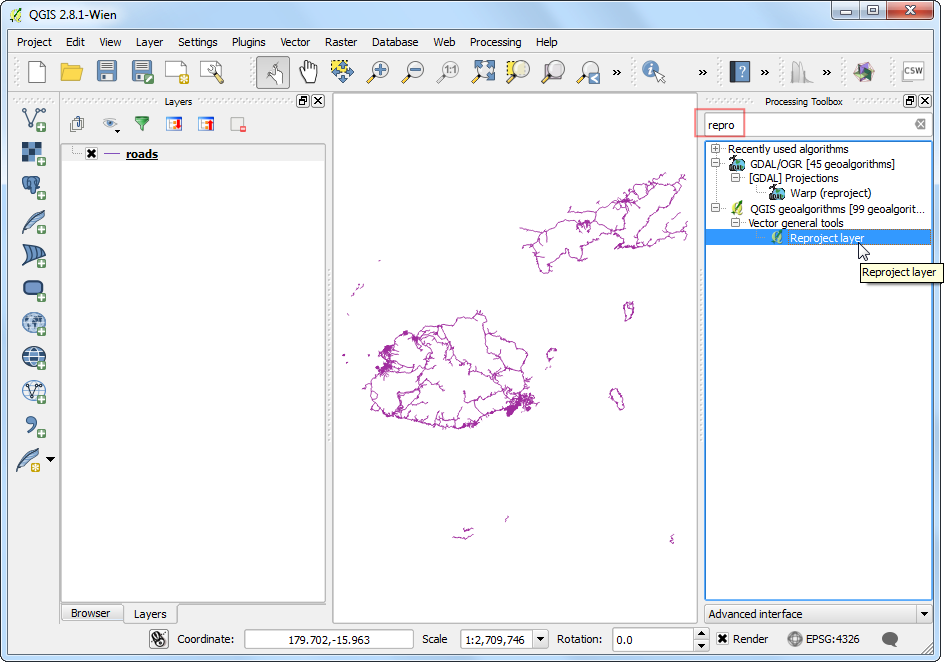Screen dimensions: 944x662
Task: Toggle visibility of the roads layer
Action: (92, 154)
